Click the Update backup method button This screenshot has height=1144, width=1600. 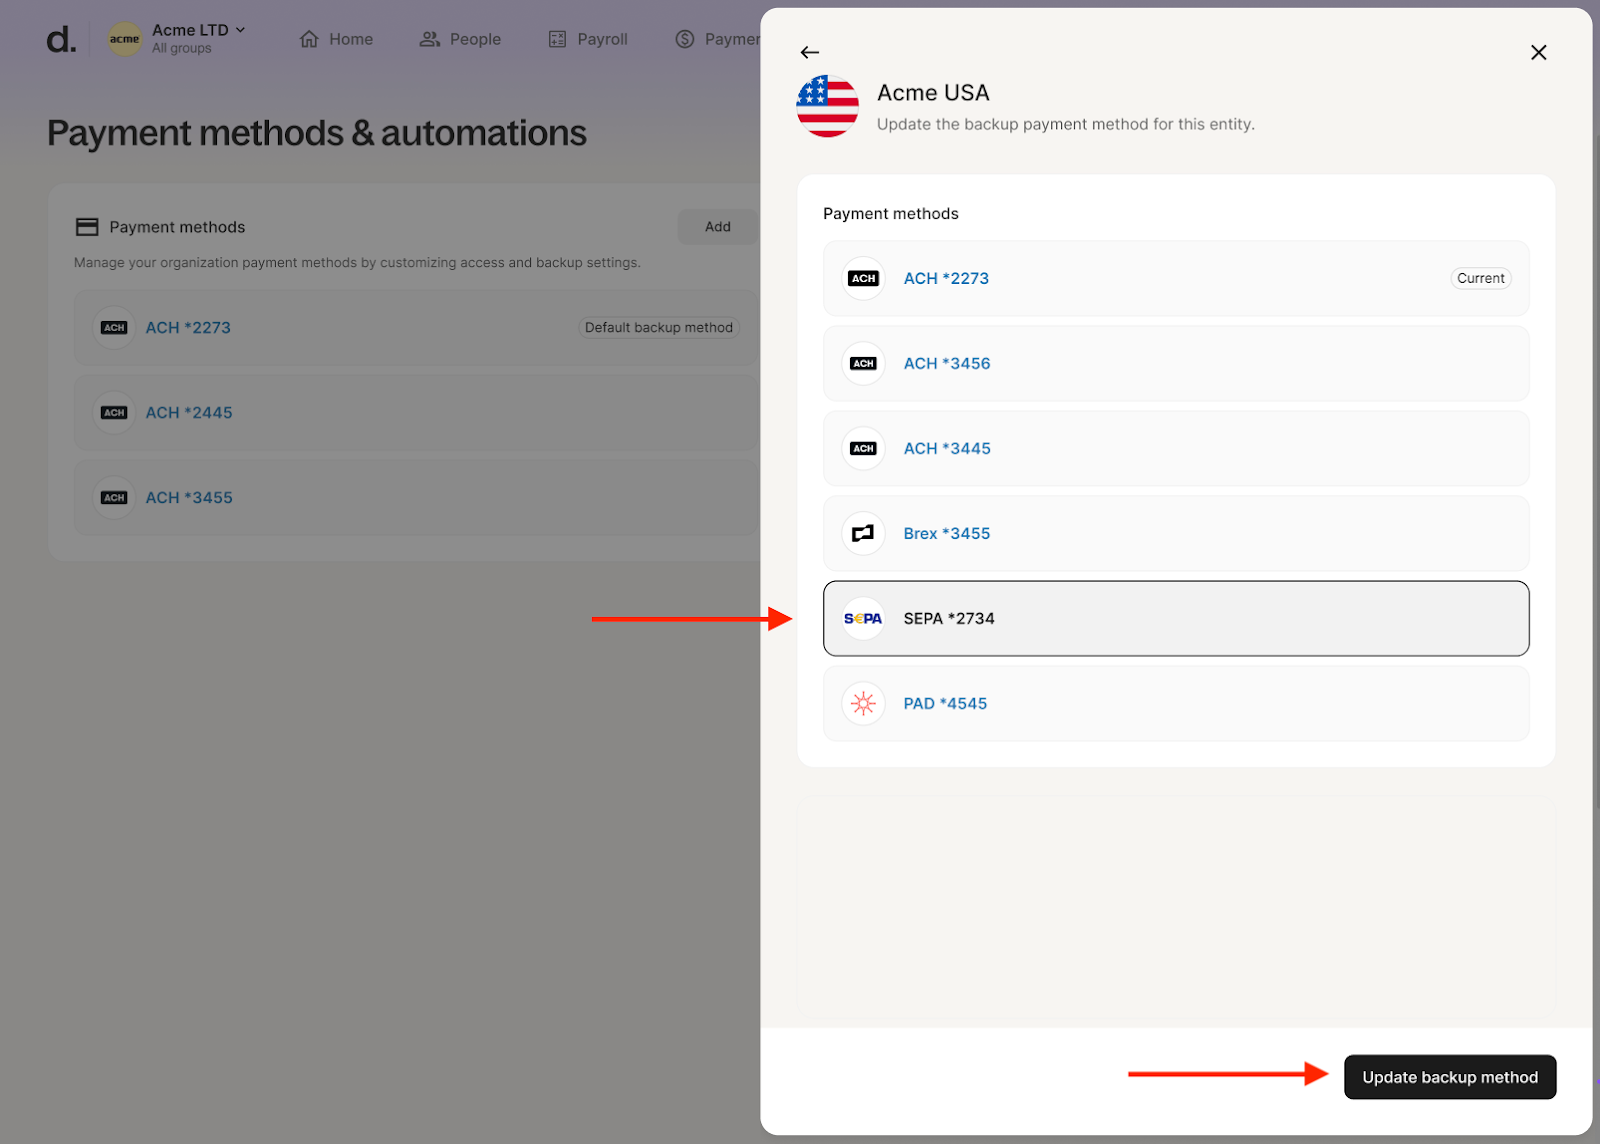[x=1449, y=1077]
